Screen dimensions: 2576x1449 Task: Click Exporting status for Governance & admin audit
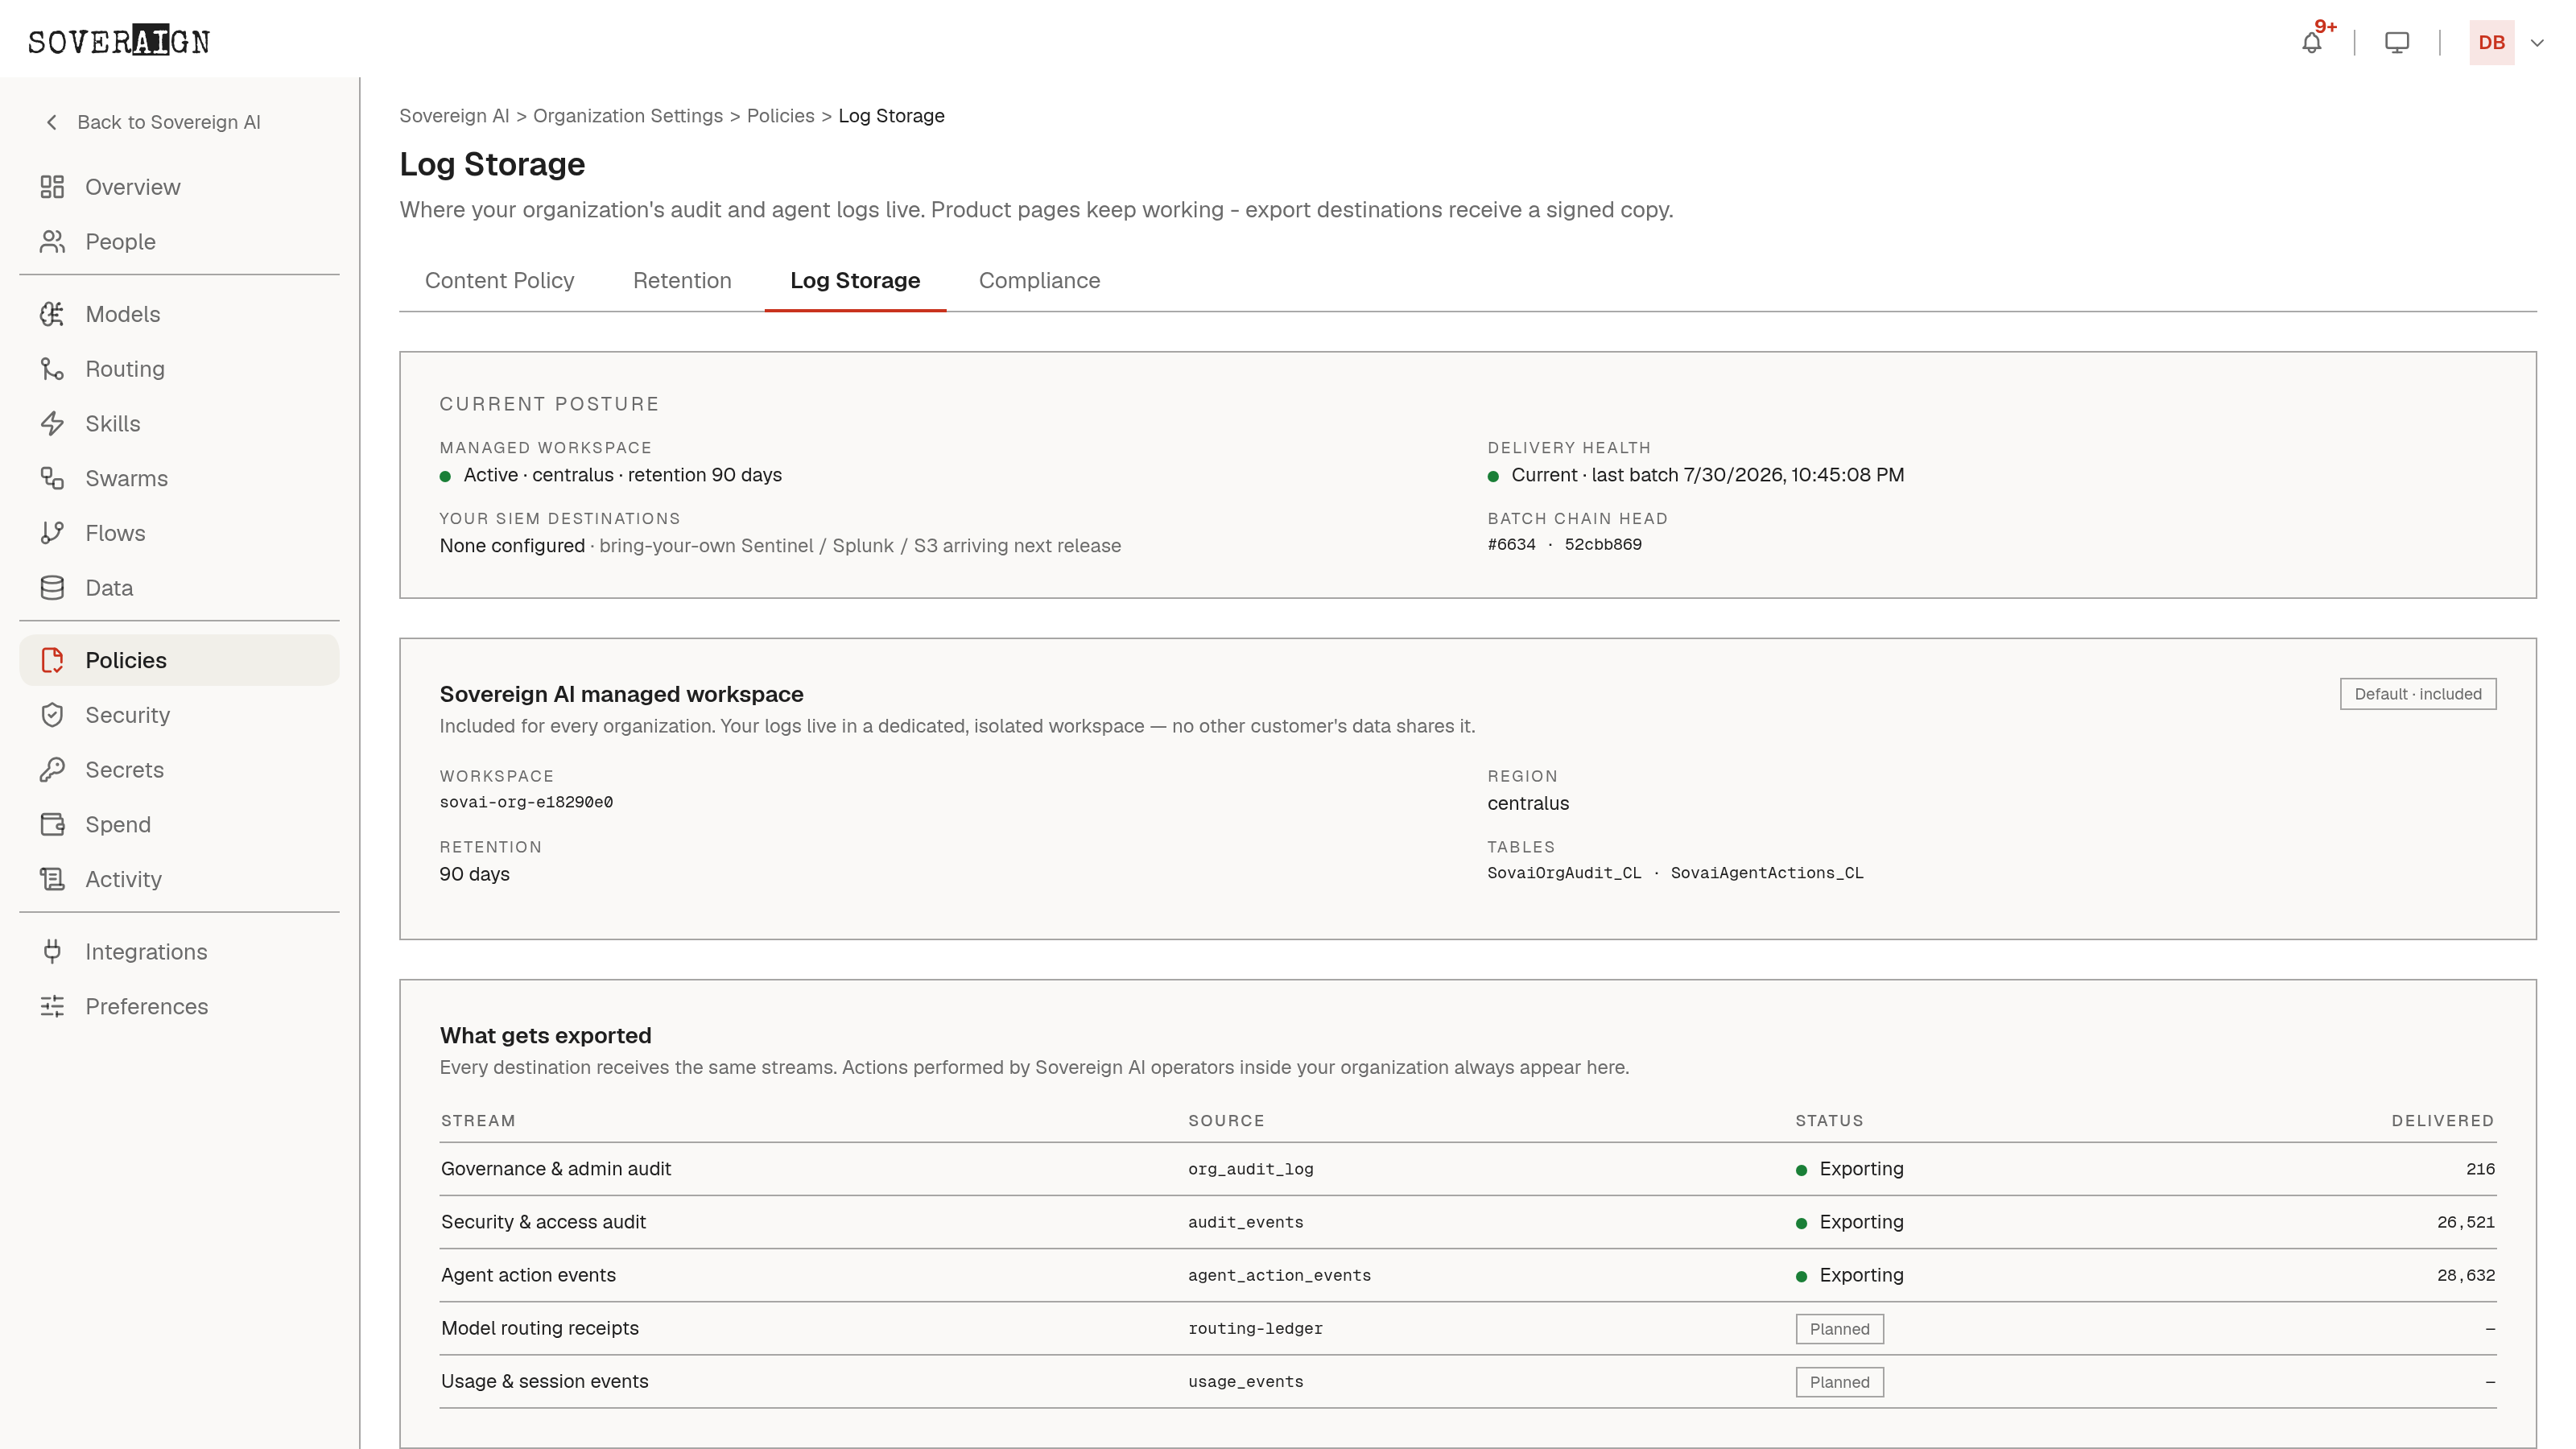pyautogui.click(x=1850, y=1169)
